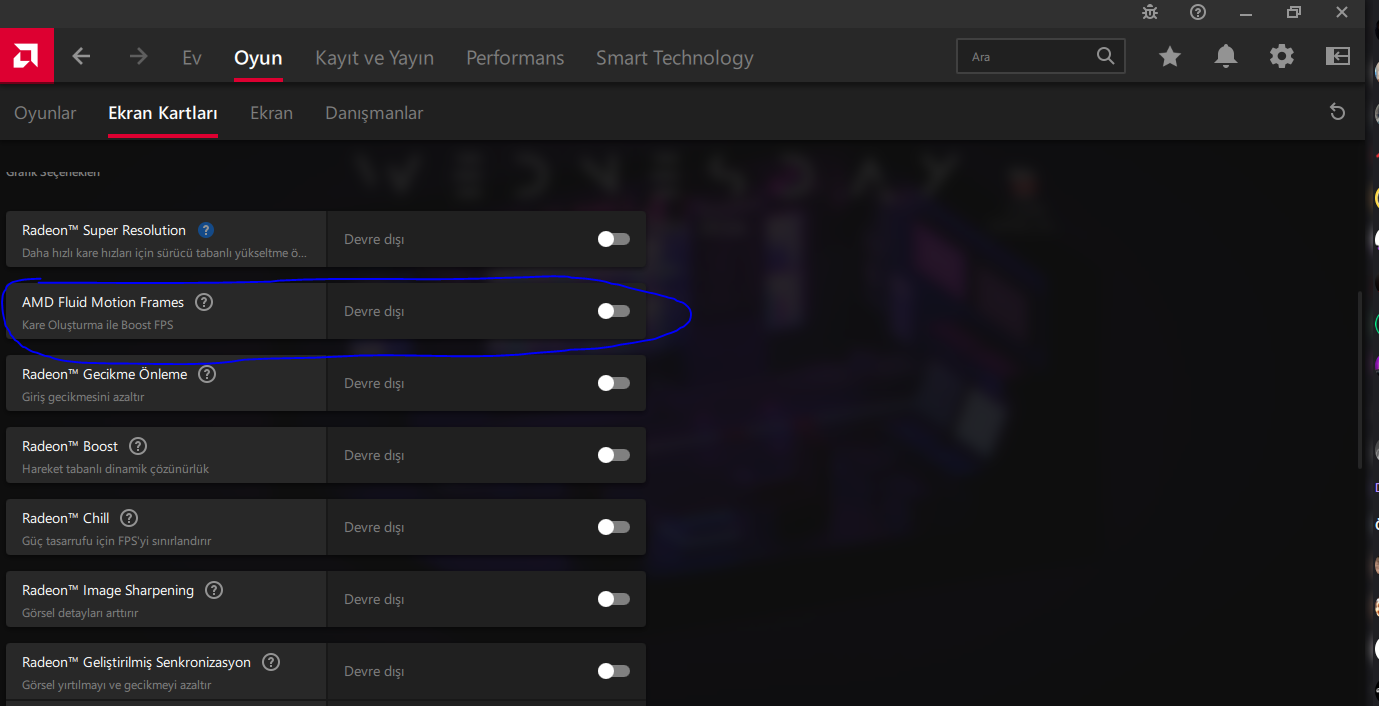Click the reset arrow icon

[1337, 112]
